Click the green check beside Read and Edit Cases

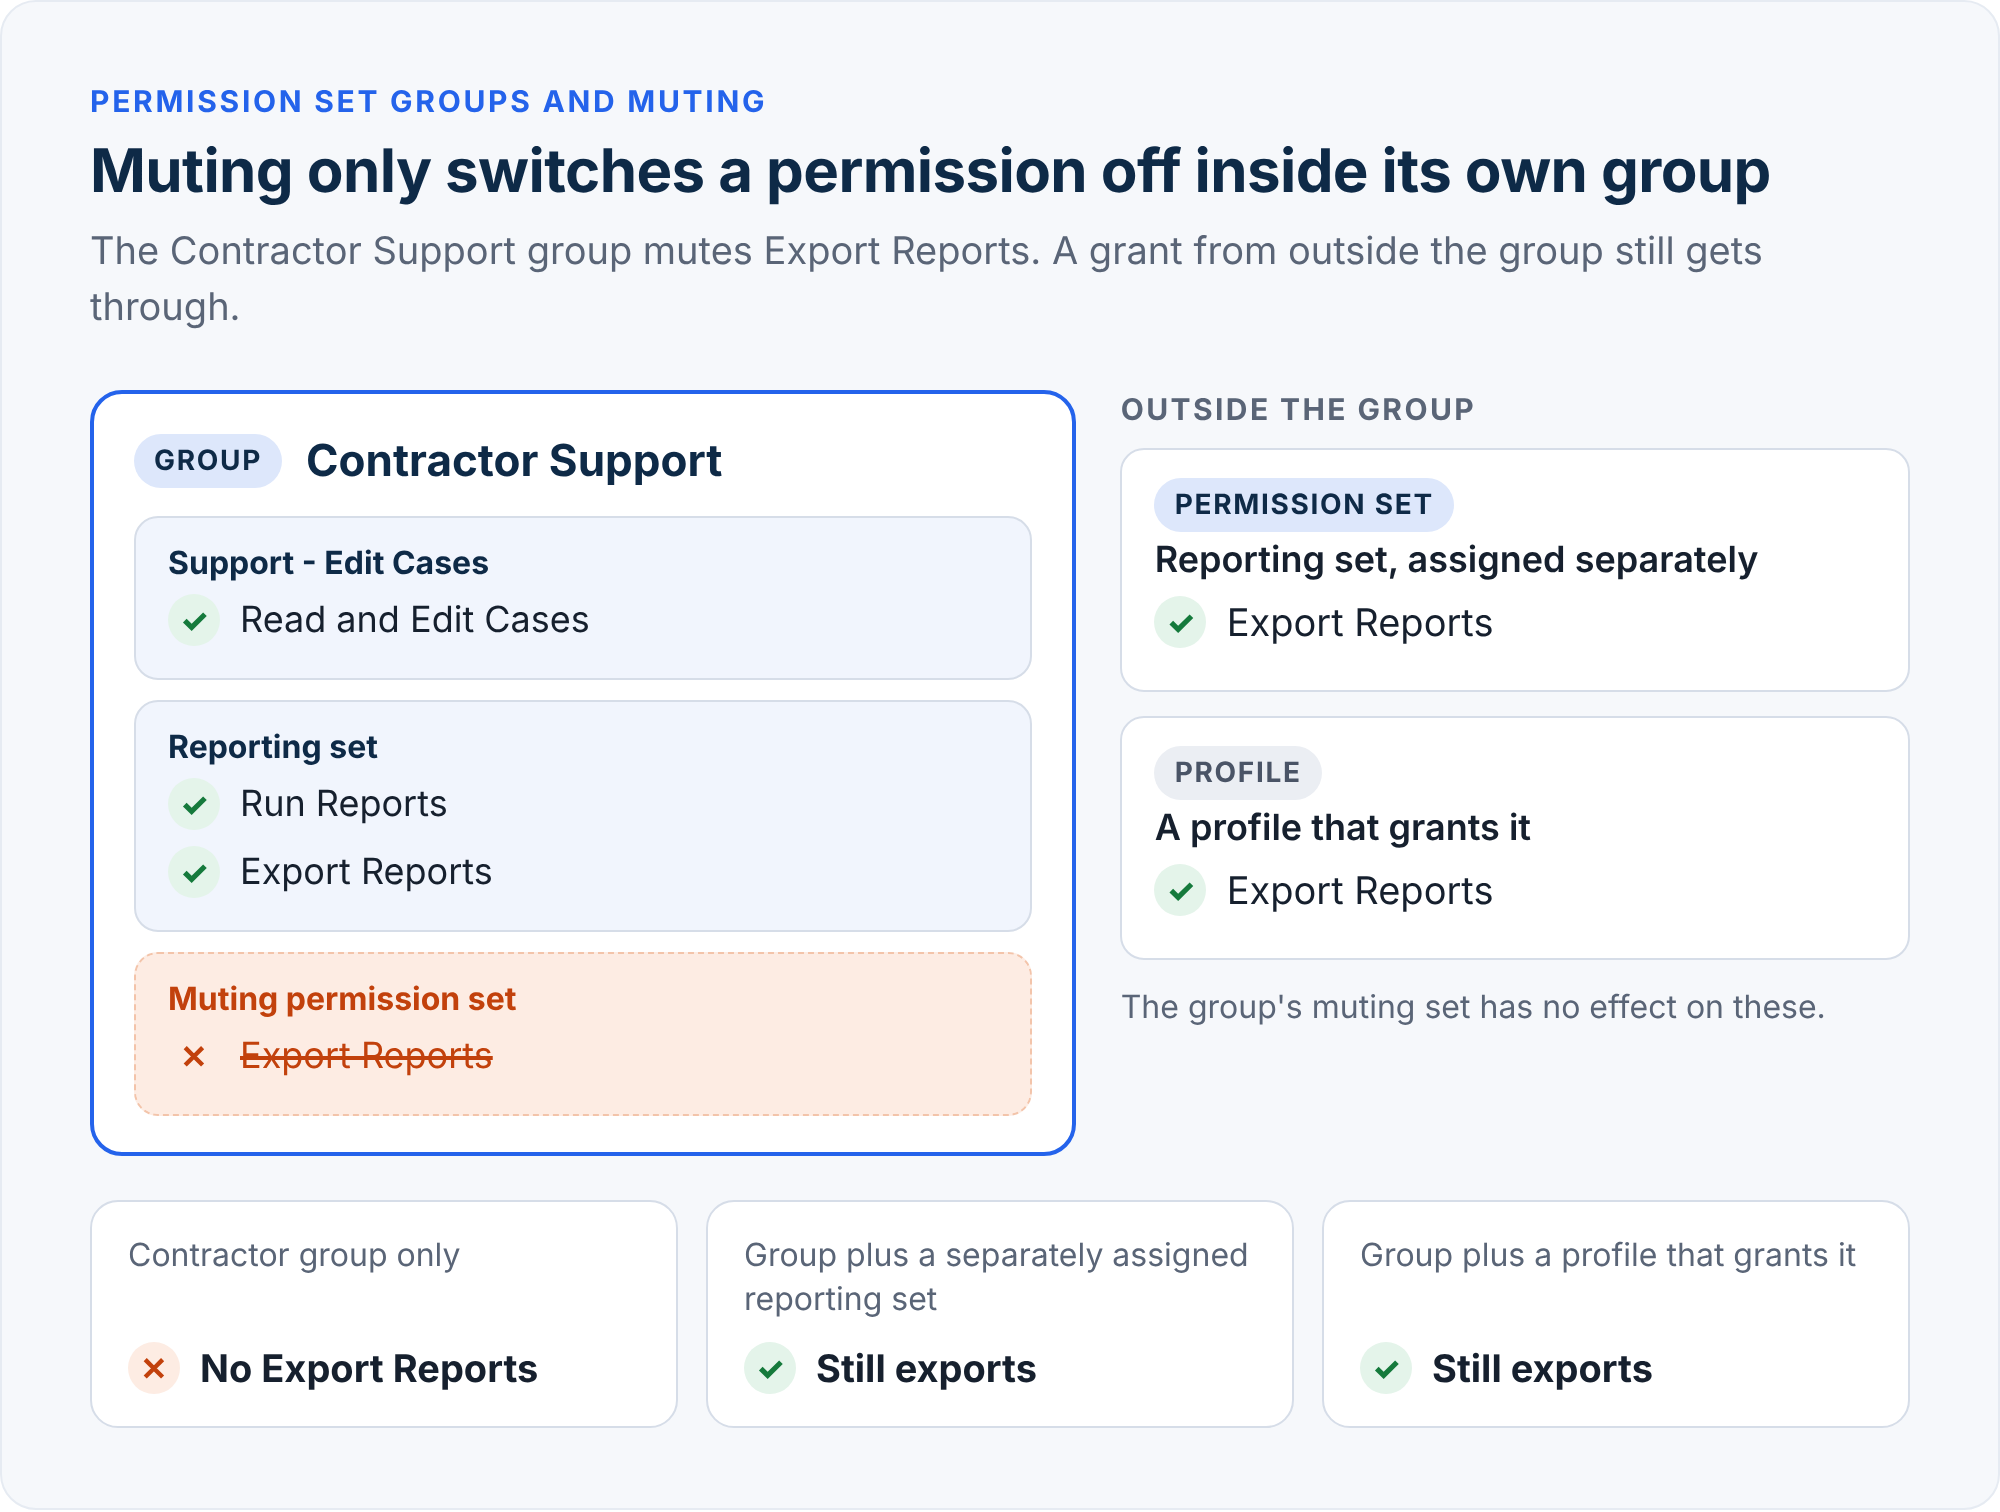pos(194,620)
